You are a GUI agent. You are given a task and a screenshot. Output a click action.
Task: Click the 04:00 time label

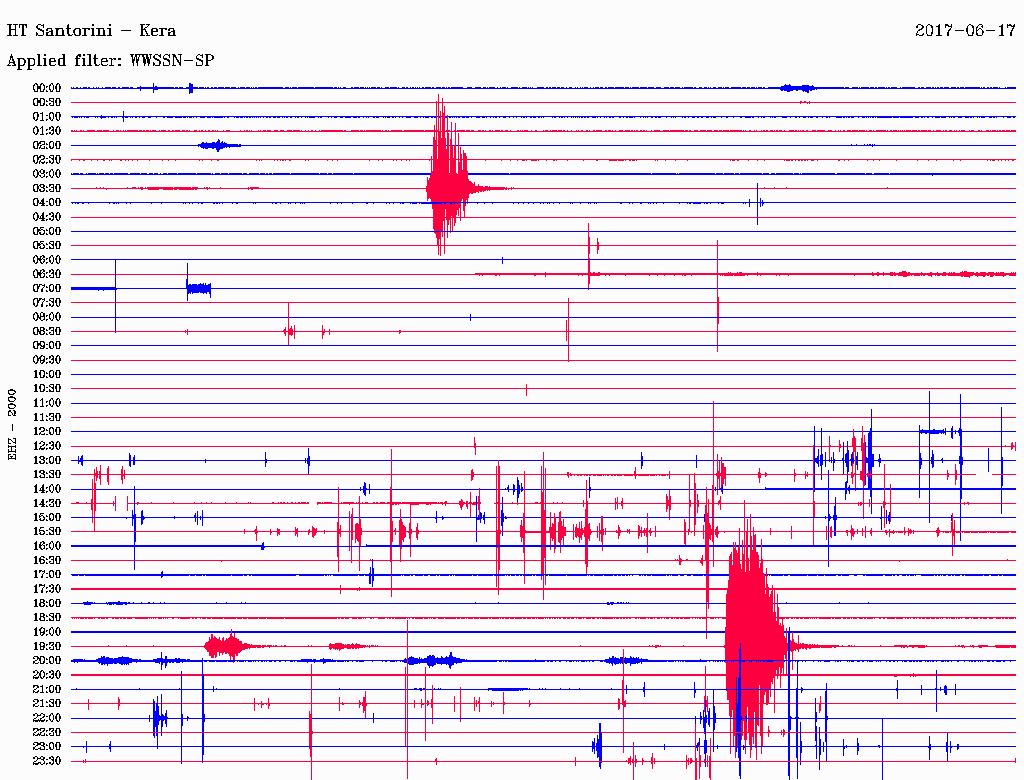click(x=47, y=203)
